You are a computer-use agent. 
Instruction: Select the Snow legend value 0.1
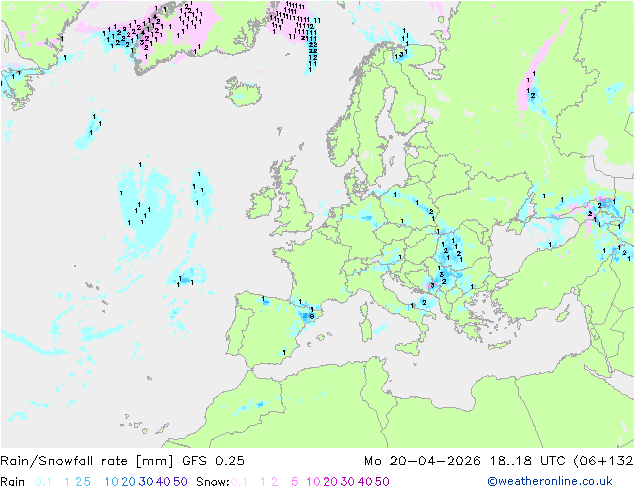click(x=239, y=482)
